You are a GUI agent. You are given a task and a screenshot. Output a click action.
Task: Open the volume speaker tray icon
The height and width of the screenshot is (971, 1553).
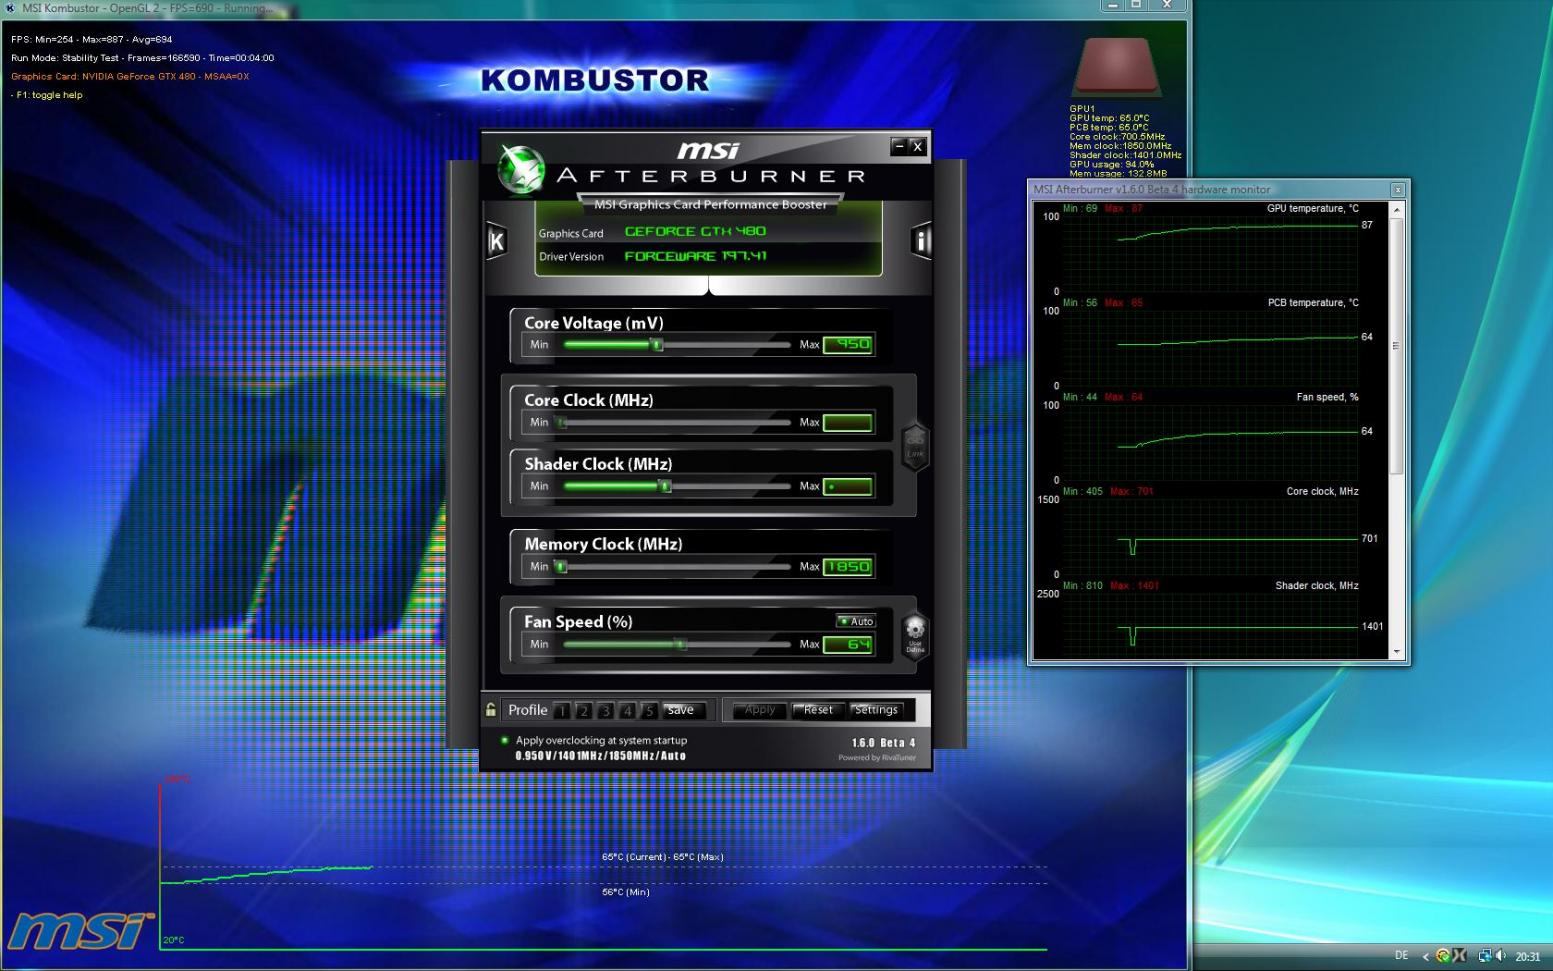[1500, 956]
